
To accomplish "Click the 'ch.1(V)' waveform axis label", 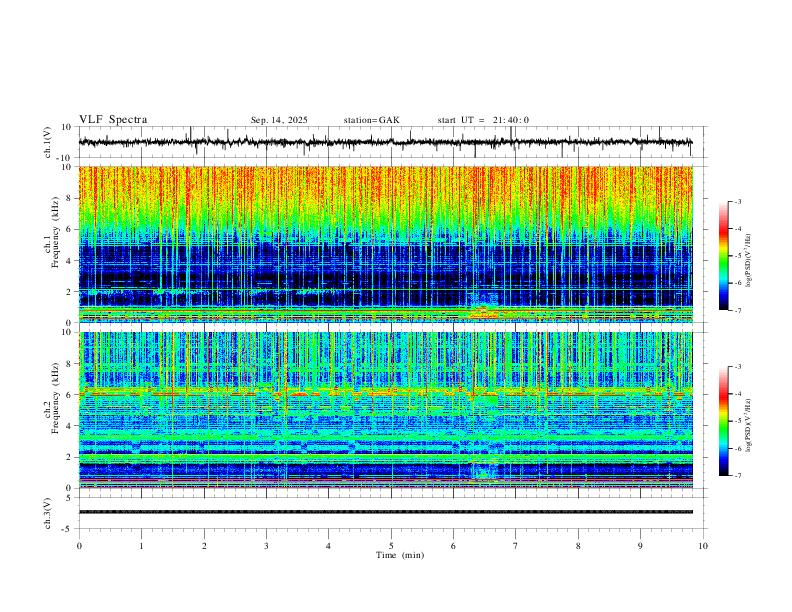I will click(48, 142).
